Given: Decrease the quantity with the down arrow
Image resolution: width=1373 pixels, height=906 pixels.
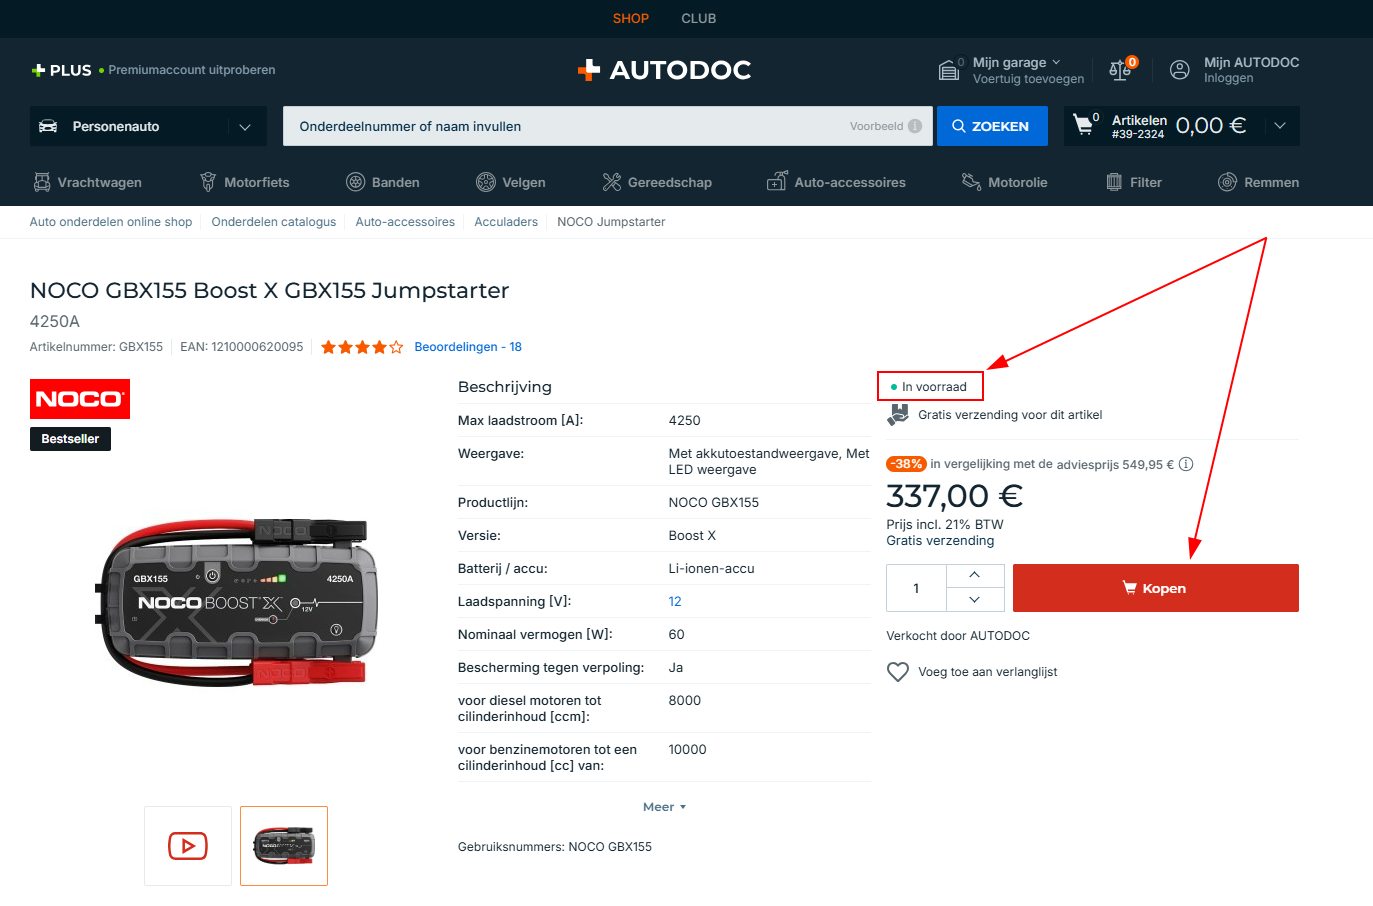Looking at the screenshot, I should pos(975,600).
